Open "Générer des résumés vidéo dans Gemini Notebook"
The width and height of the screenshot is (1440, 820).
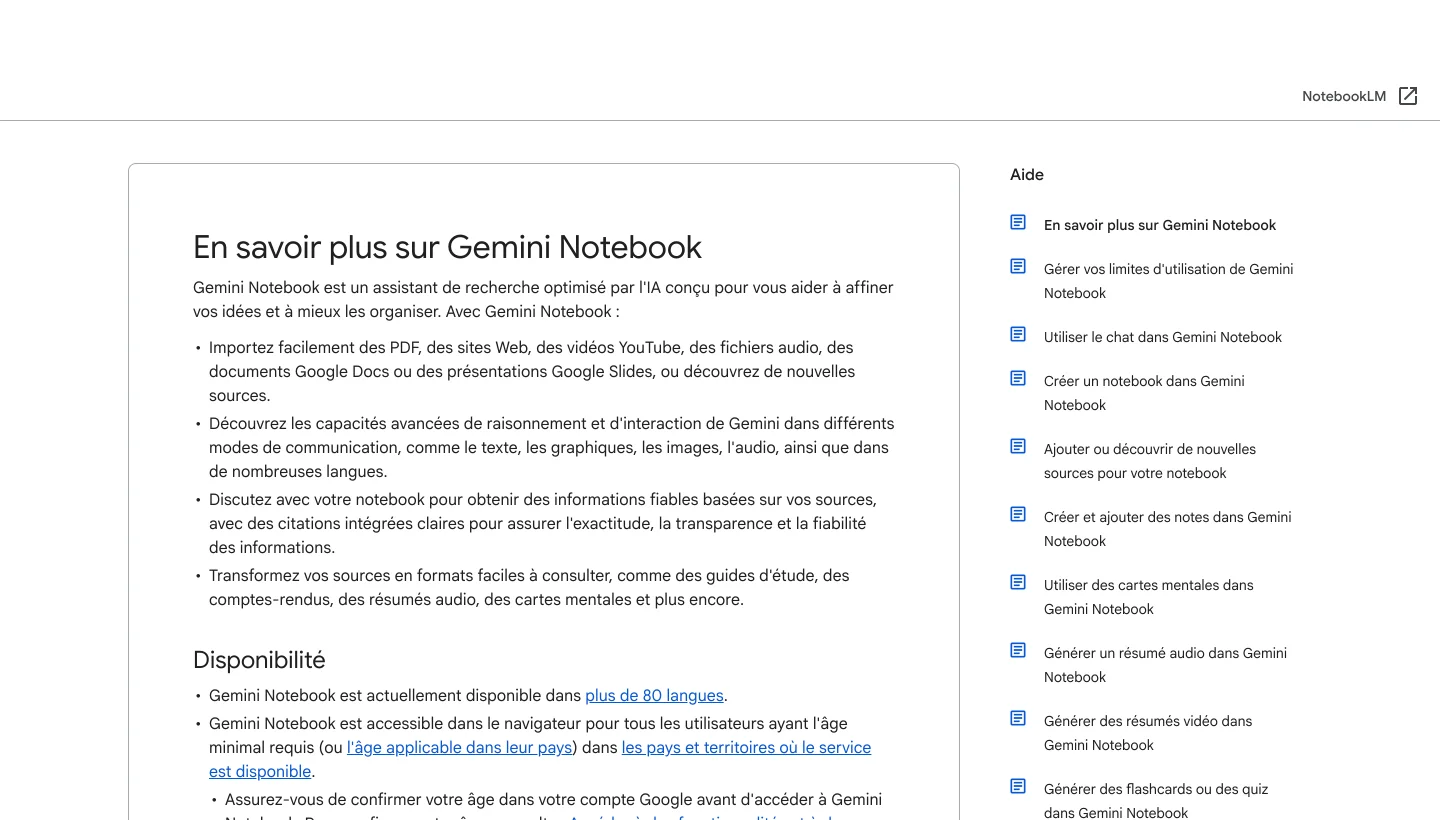(x=1148, y=733)
